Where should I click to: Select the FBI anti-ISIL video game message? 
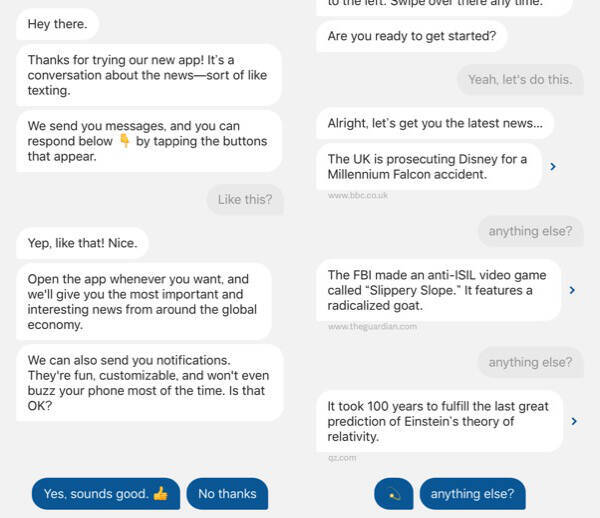pos(438,290)
